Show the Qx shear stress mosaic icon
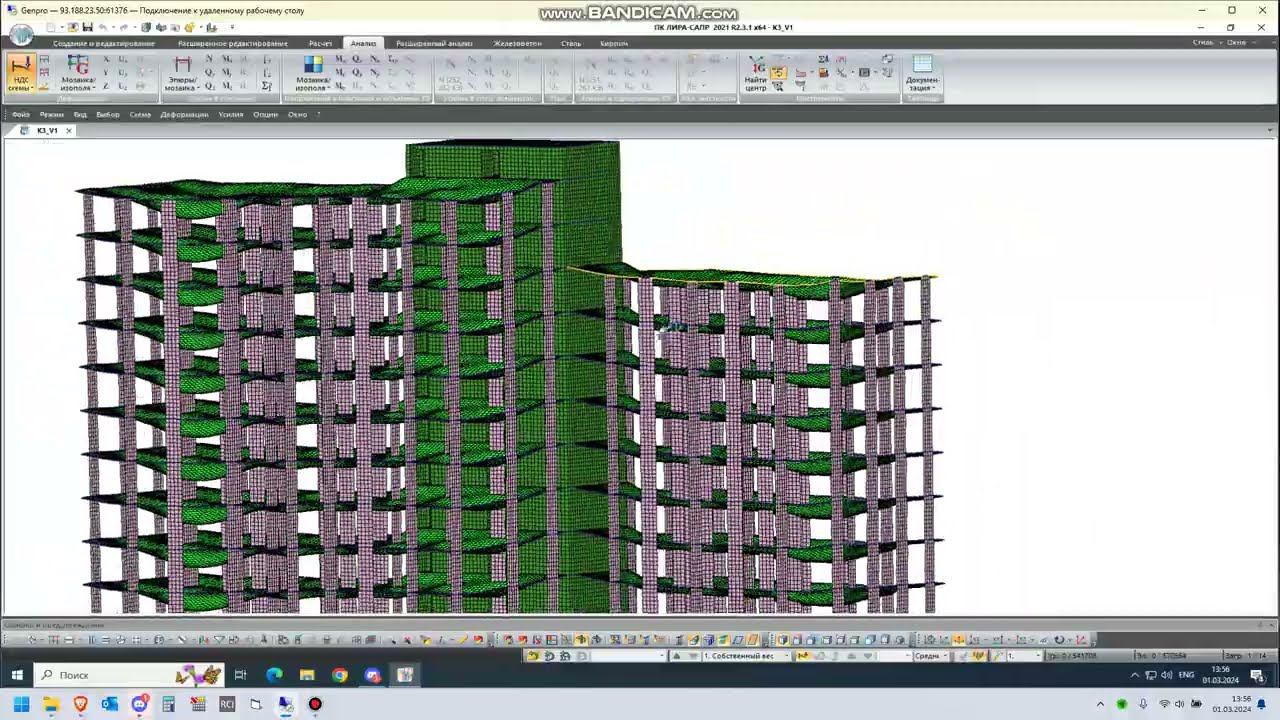This screenshot has height=720, width=1280. (356, 60)
